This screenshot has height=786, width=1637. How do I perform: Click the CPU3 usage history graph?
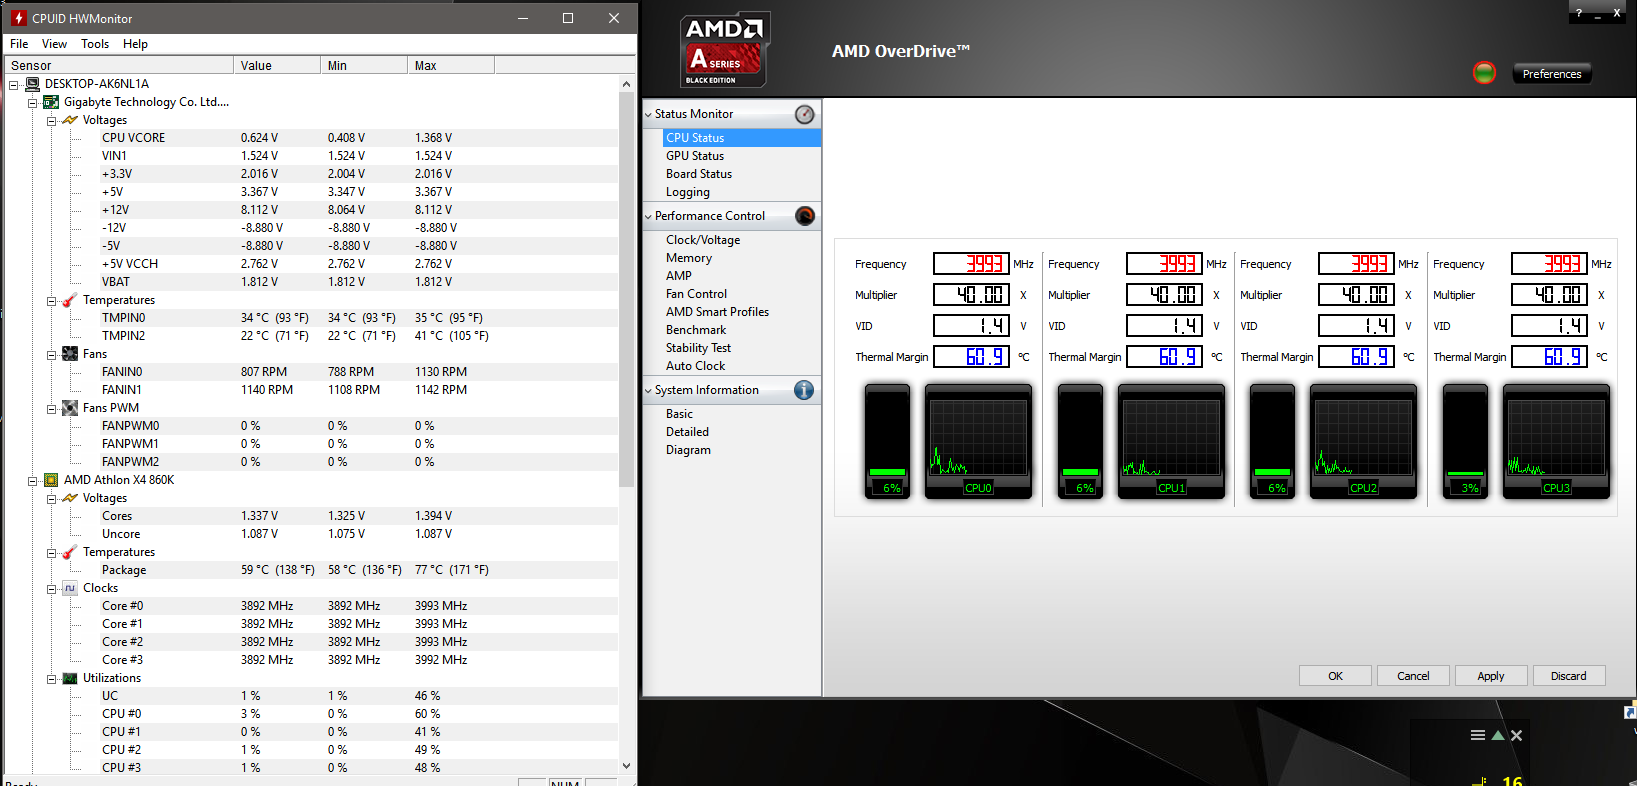1556,441
